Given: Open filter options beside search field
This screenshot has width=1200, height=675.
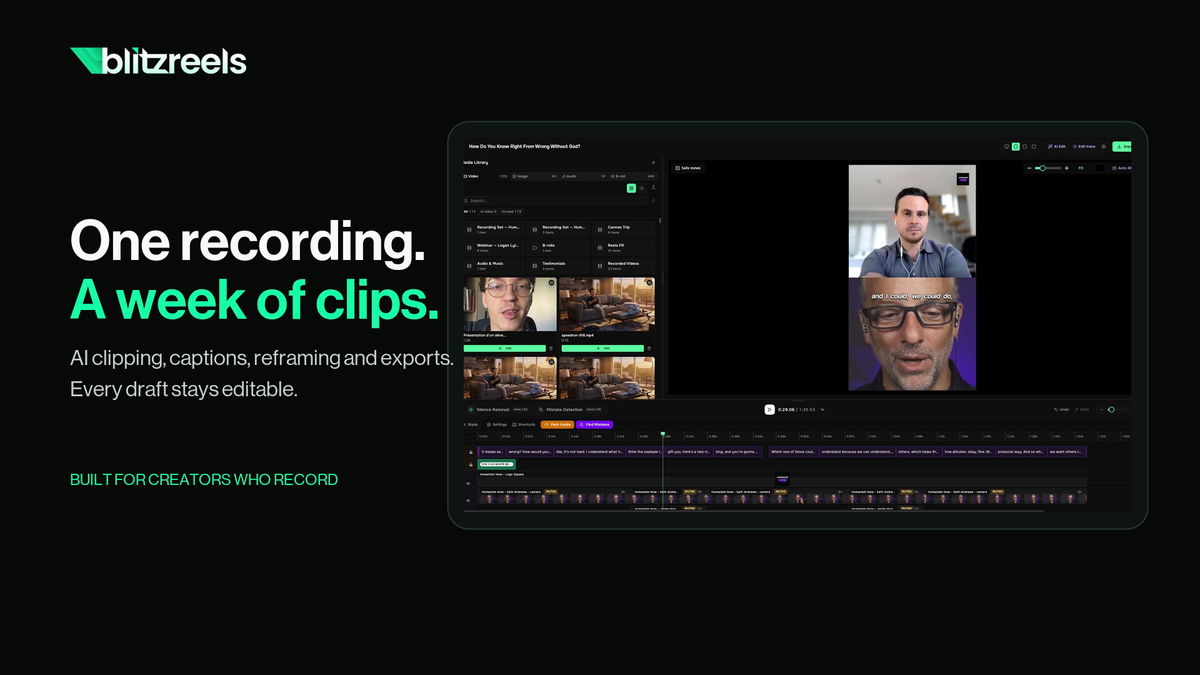Looking at the screenshot, I should 654,201.
